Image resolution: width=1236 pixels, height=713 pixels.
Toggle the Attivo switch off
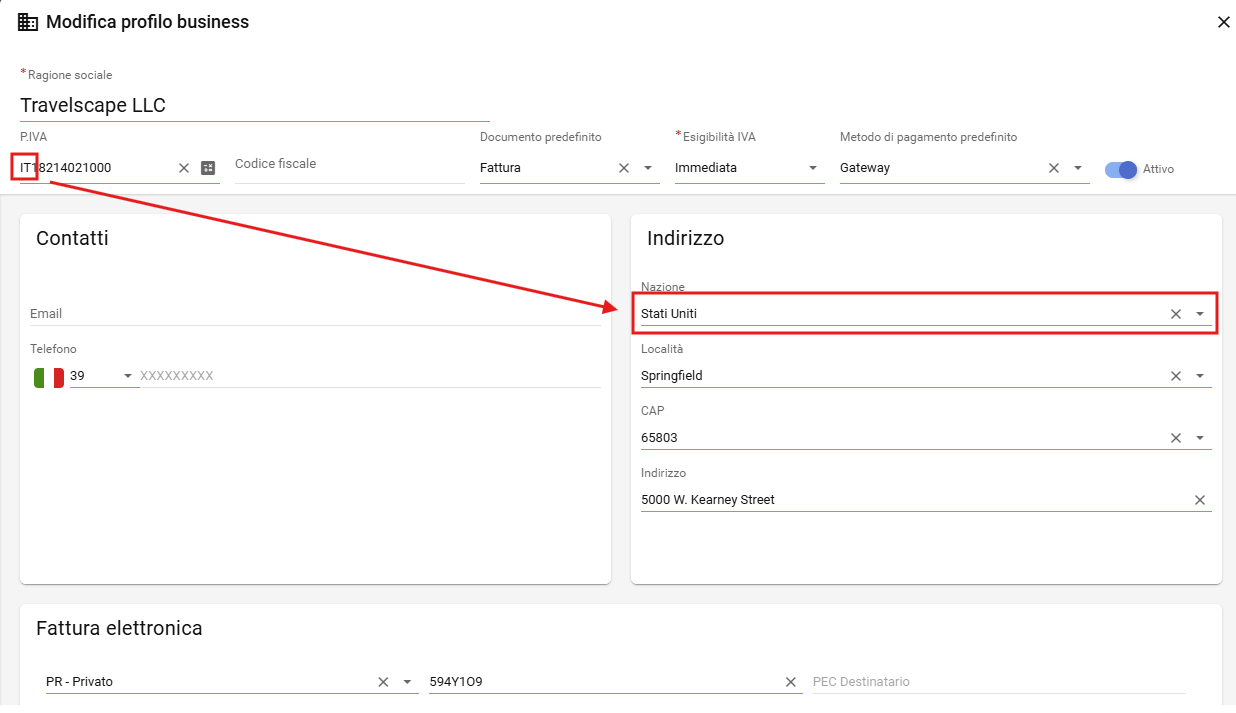(1121, 169)
